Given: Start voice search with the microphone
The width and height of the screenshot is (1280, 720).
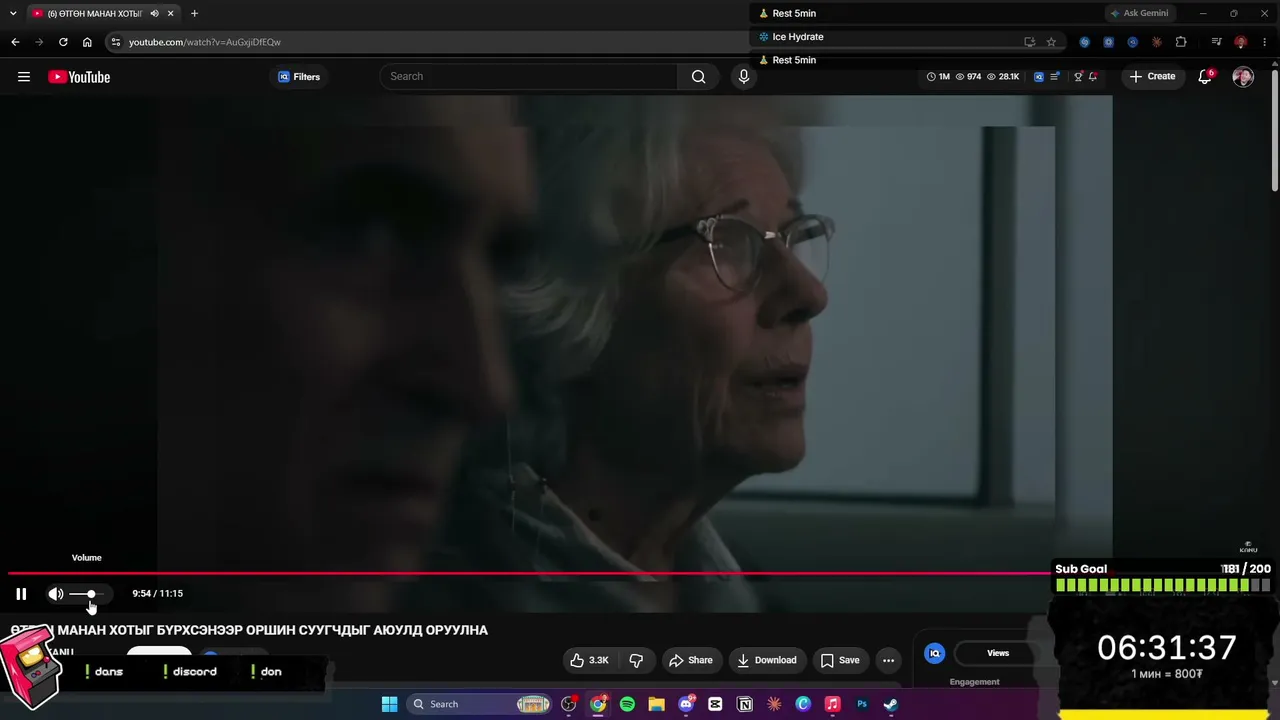Looking at the screenshot, I should [x=743, y=76].
